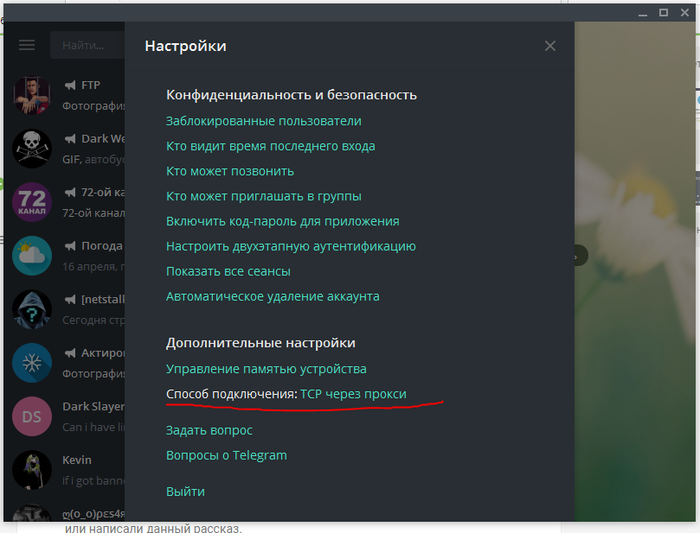The height and width of the screenshot is (533, 700).
Task: Click Настроить двухэтапную аутентификацию
Action: pyautogui.click(x=290, y=246)
